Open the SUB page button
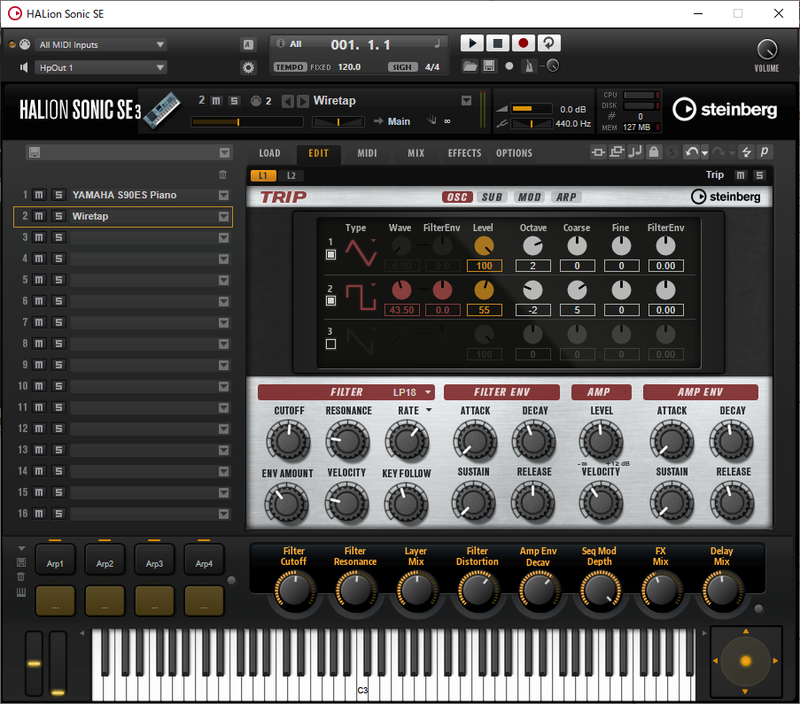Screen dimensions: 800x704 tap(492, 197)
